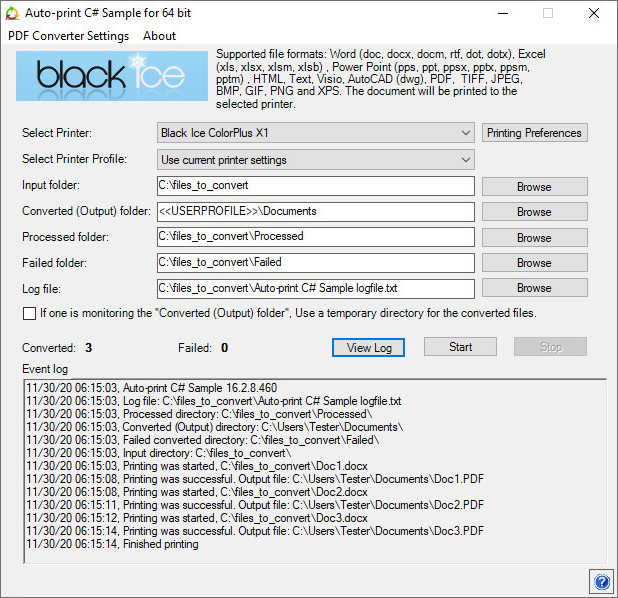This screenshot has width=618, height=598.
Task: Open the PDF Converter Settings menu
Action: click(x=68, y=35)
